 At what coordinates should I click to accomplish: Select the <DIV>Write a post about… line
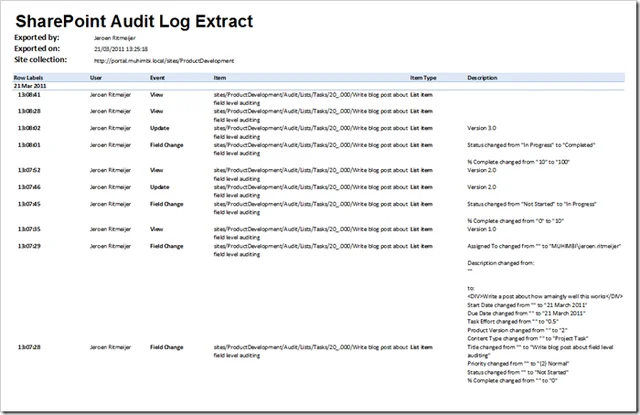coord(545,297)
